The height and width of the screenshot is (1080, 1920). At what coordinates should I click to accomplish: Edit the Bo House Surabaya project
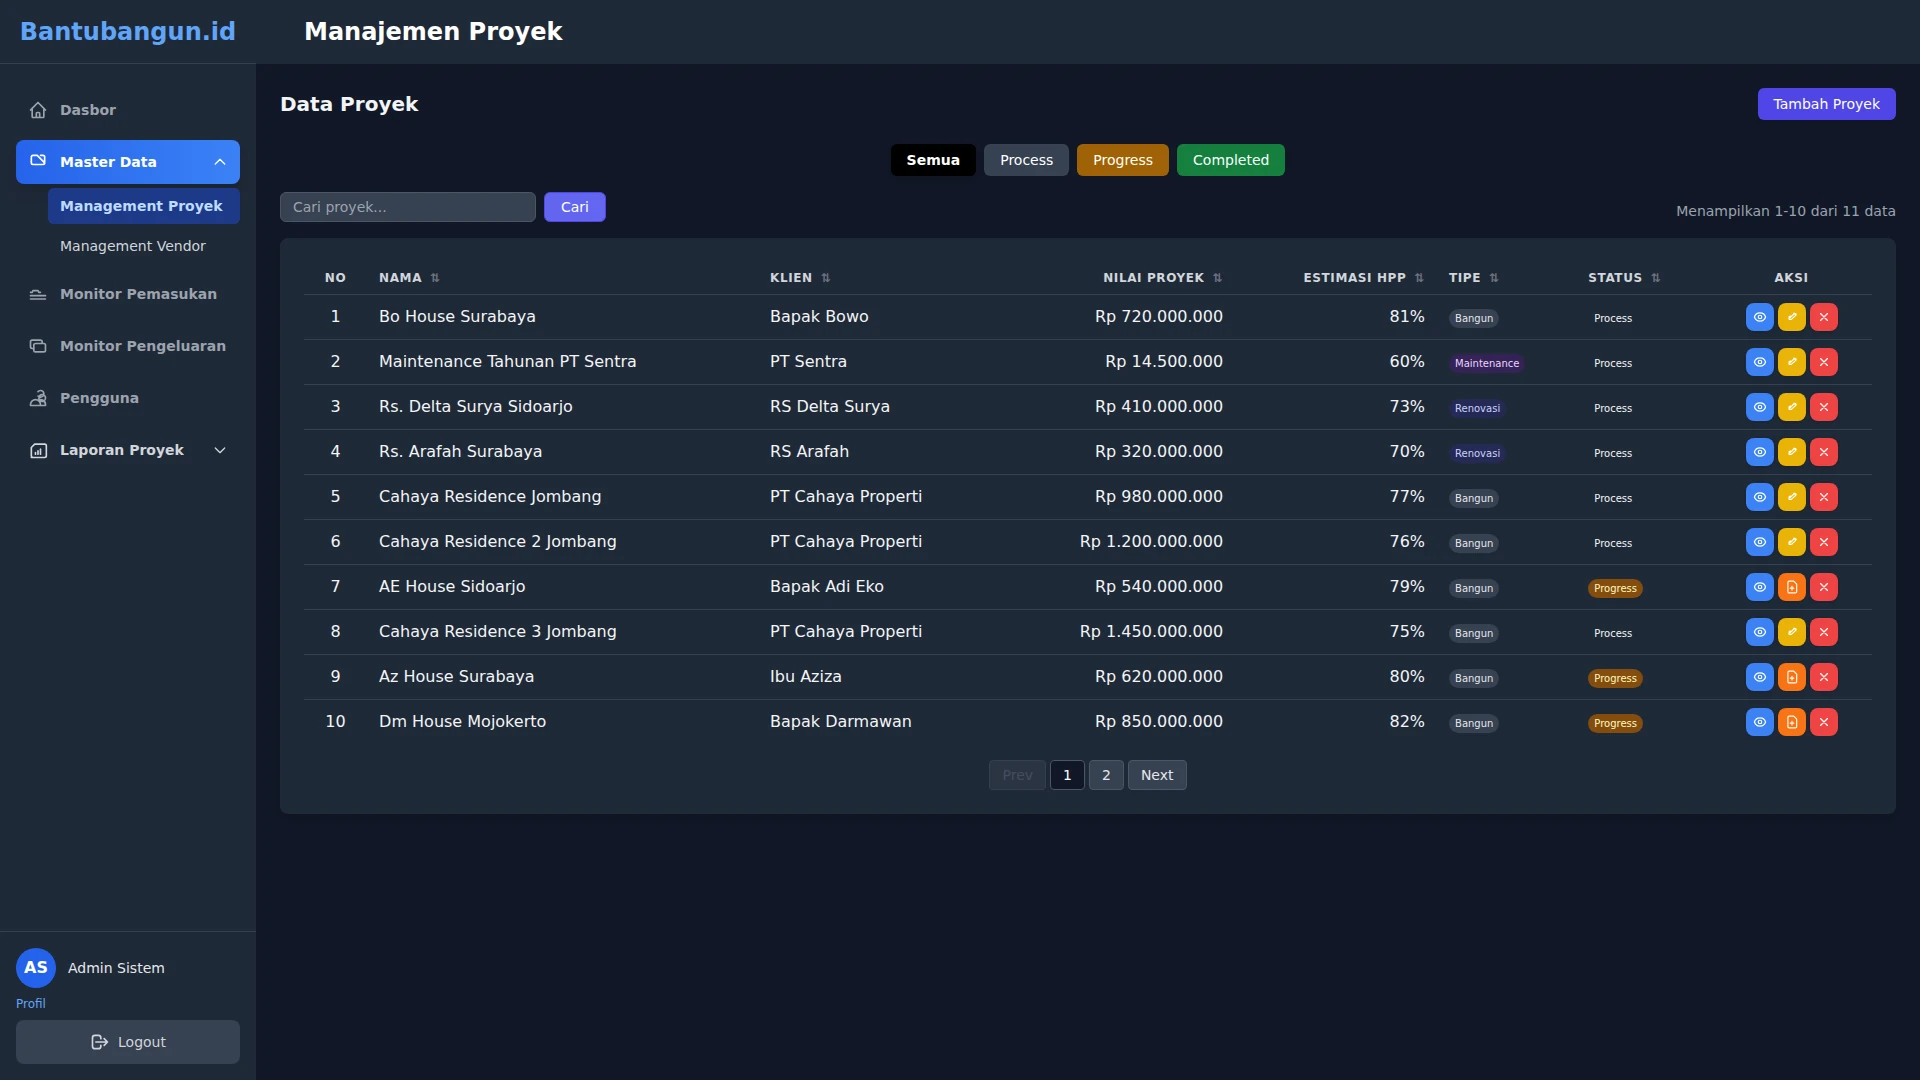tap(1791, 317)
